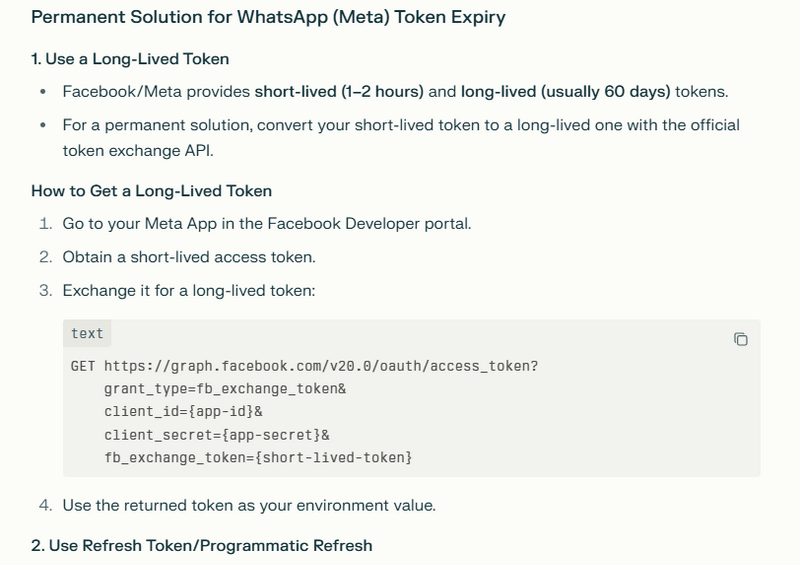Click 'Use the returned token' step four
This screenshot has height=565, width=800.
point(249,505)
